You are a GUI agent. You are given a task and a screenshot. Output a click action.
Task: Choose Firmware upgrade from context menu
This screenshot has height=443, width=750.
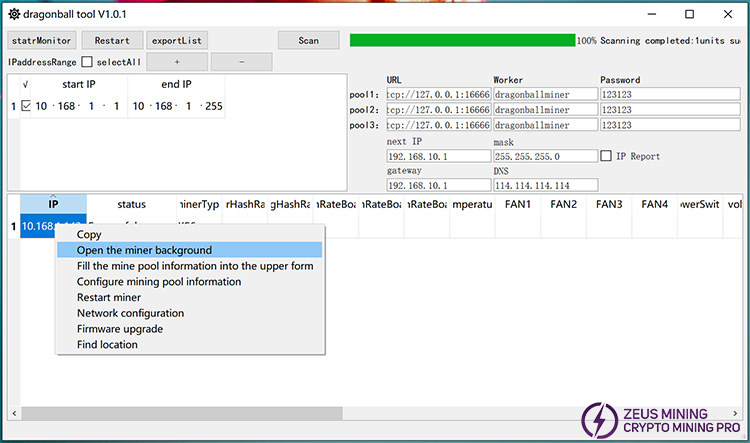coord(120,329)
